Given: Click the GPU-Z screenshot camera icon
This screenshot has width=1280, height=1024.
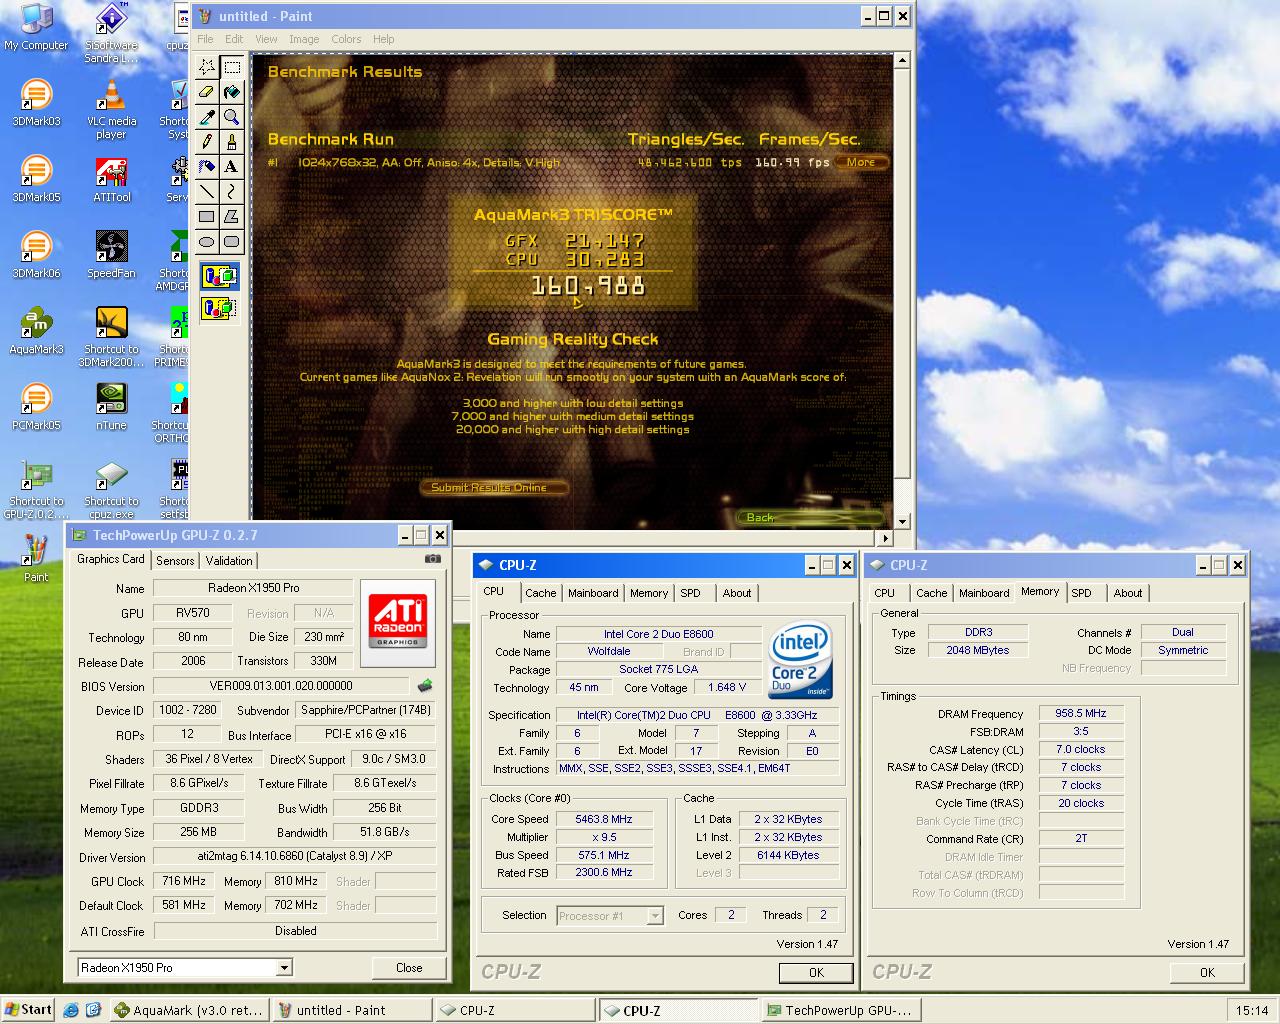Looking at the screenshot, I should click(x=433, y=559).
